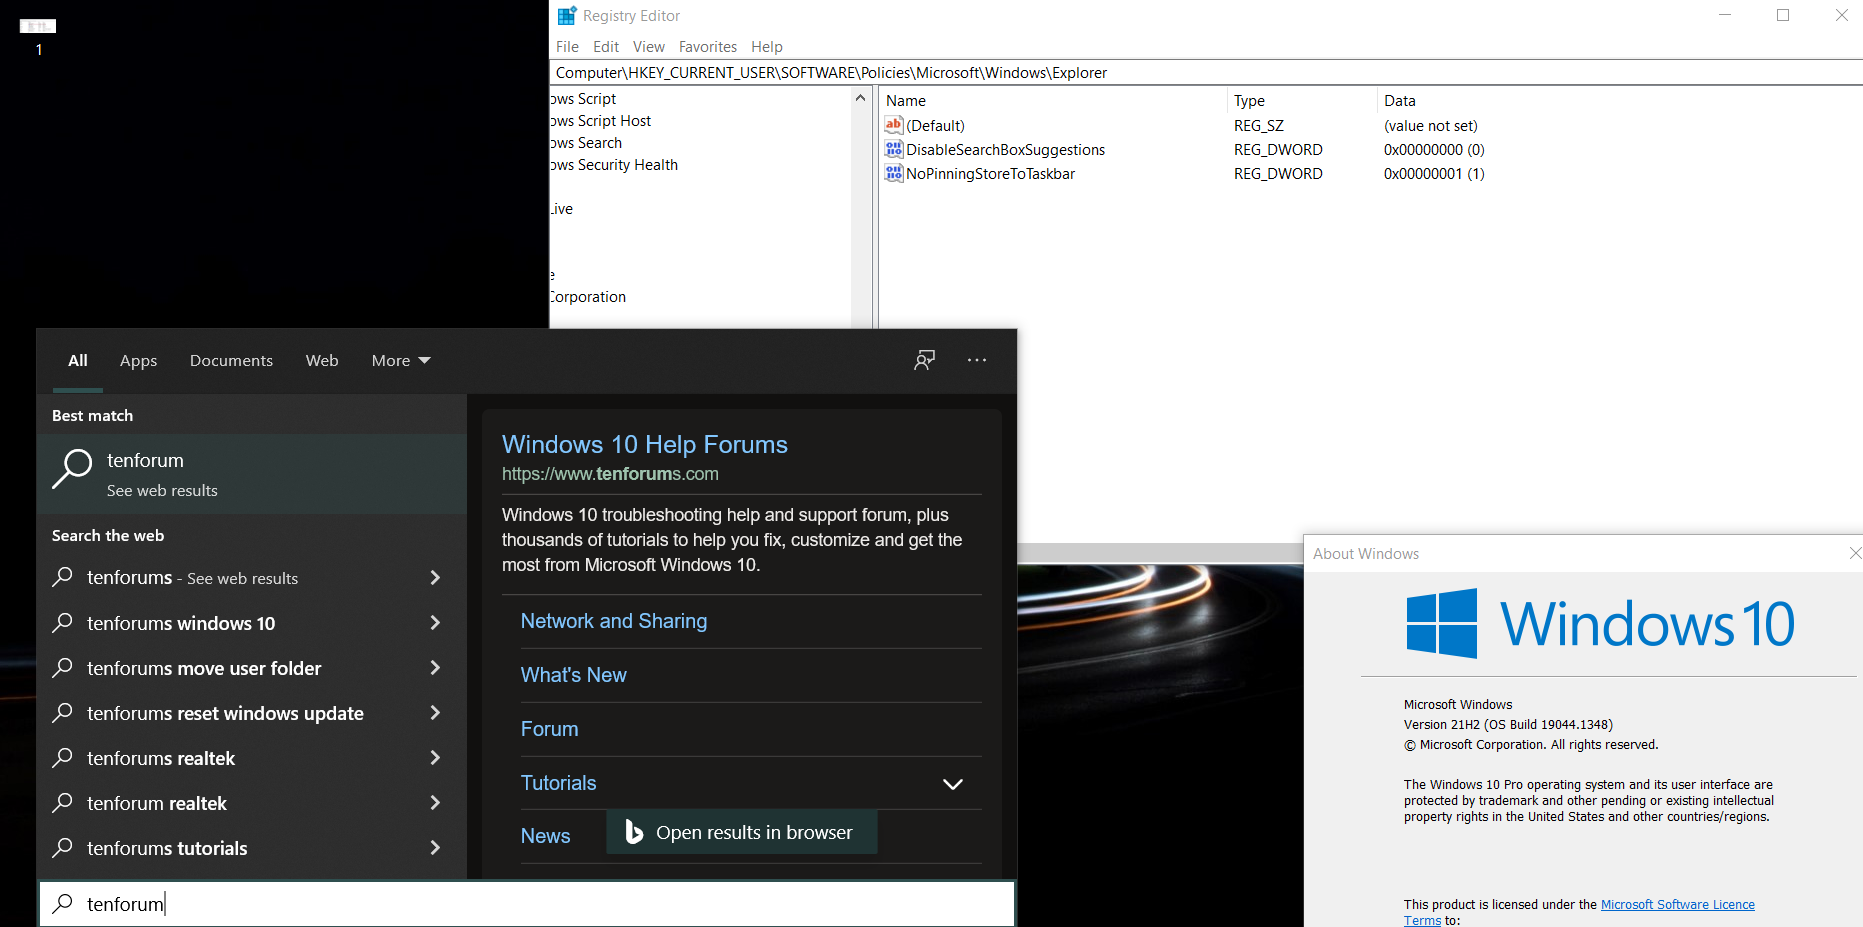Click search icon next to tenforums move user folder
The width and height of the screenshot is (1863, 927).
[x=63, y=668]
